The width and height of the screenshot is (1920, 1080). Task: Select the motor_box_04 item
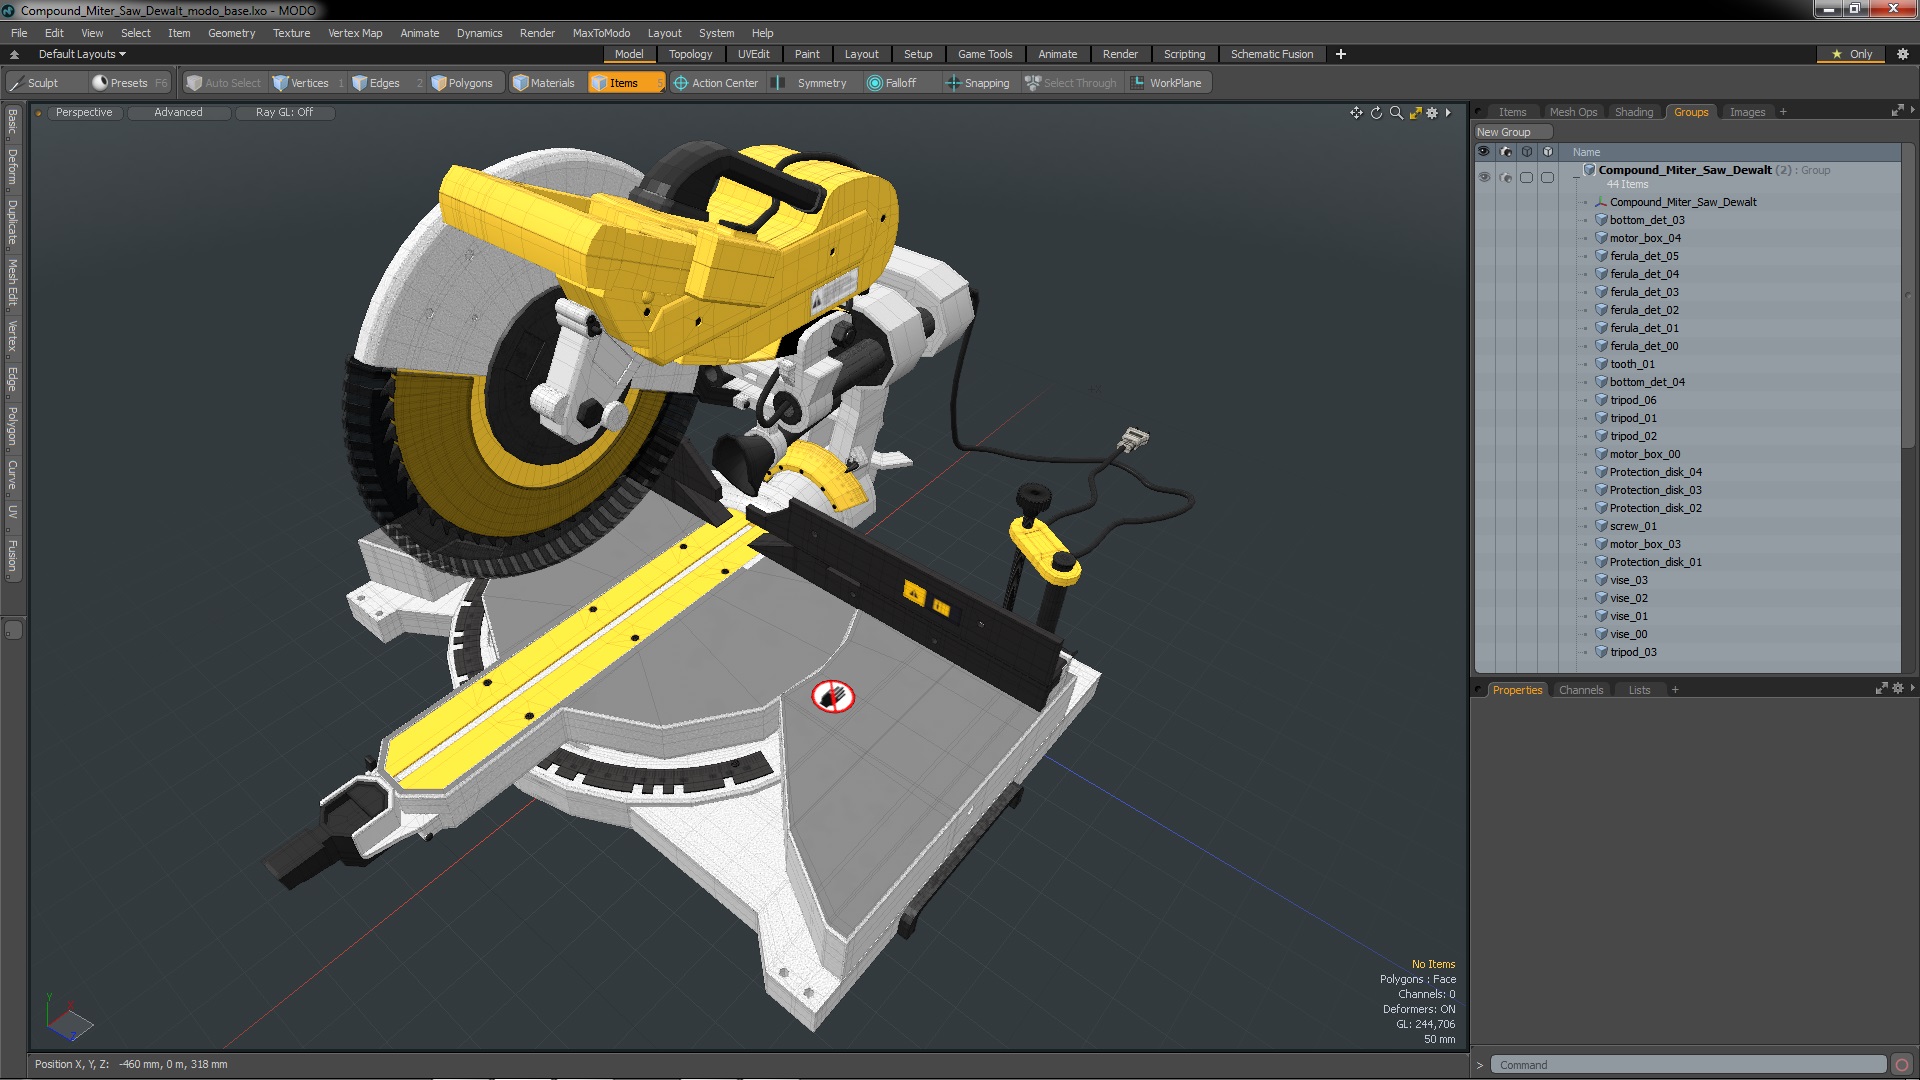click(1645, 238)
